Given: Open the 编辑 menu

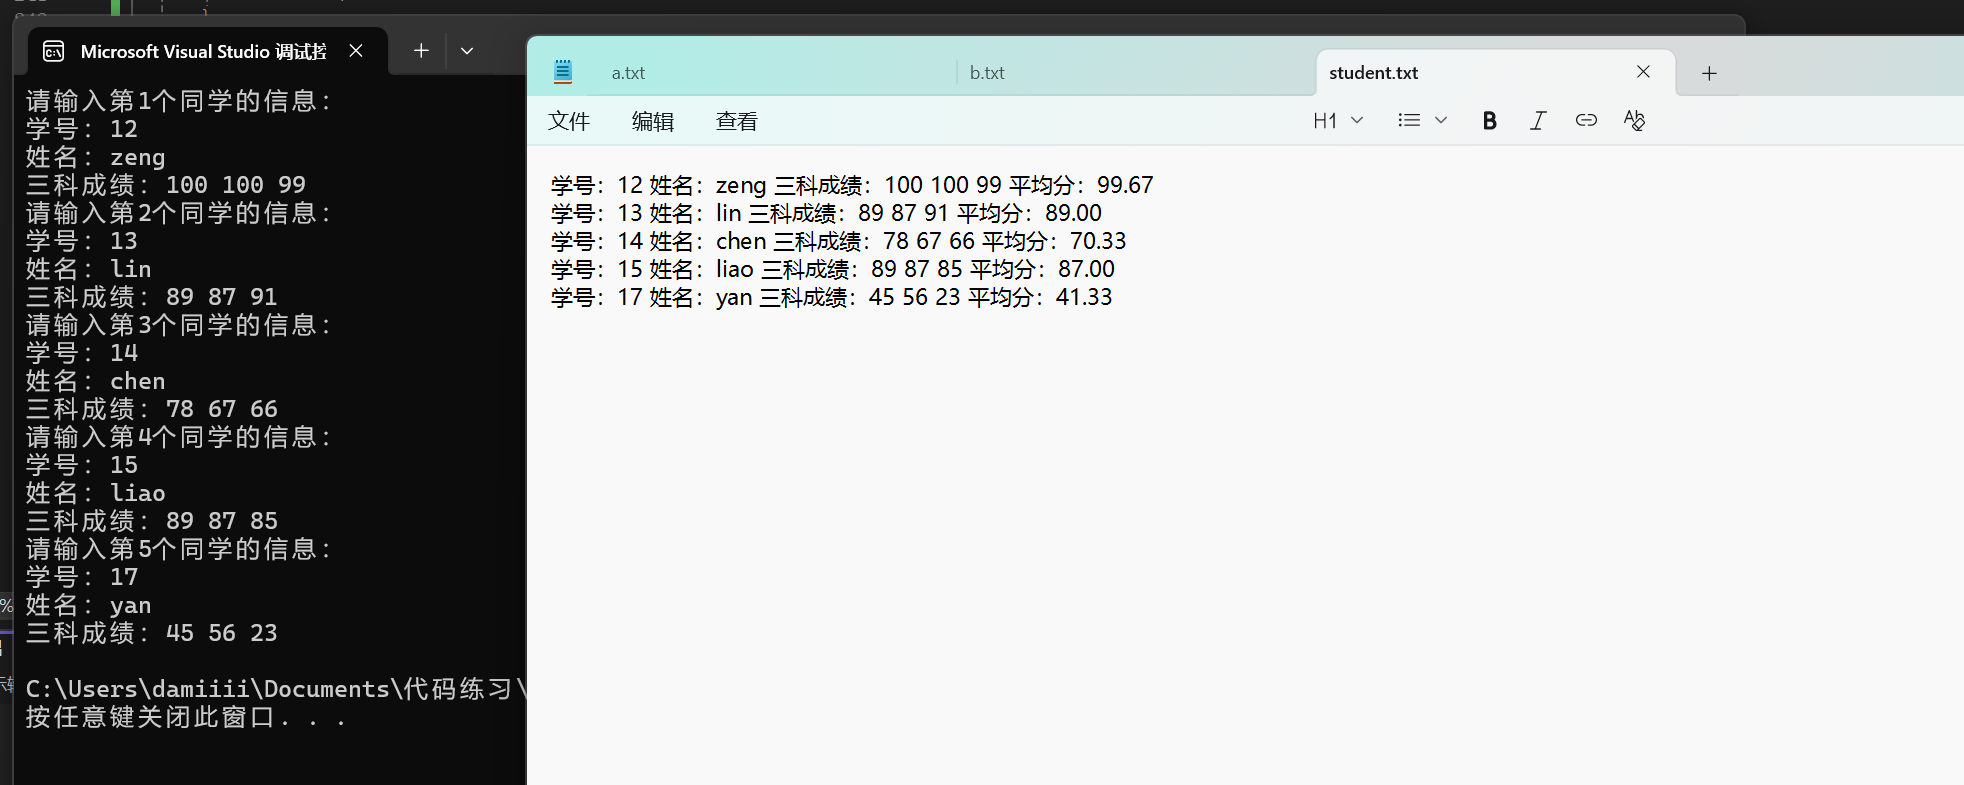Looking at the screenshot, I should (653, 121).
